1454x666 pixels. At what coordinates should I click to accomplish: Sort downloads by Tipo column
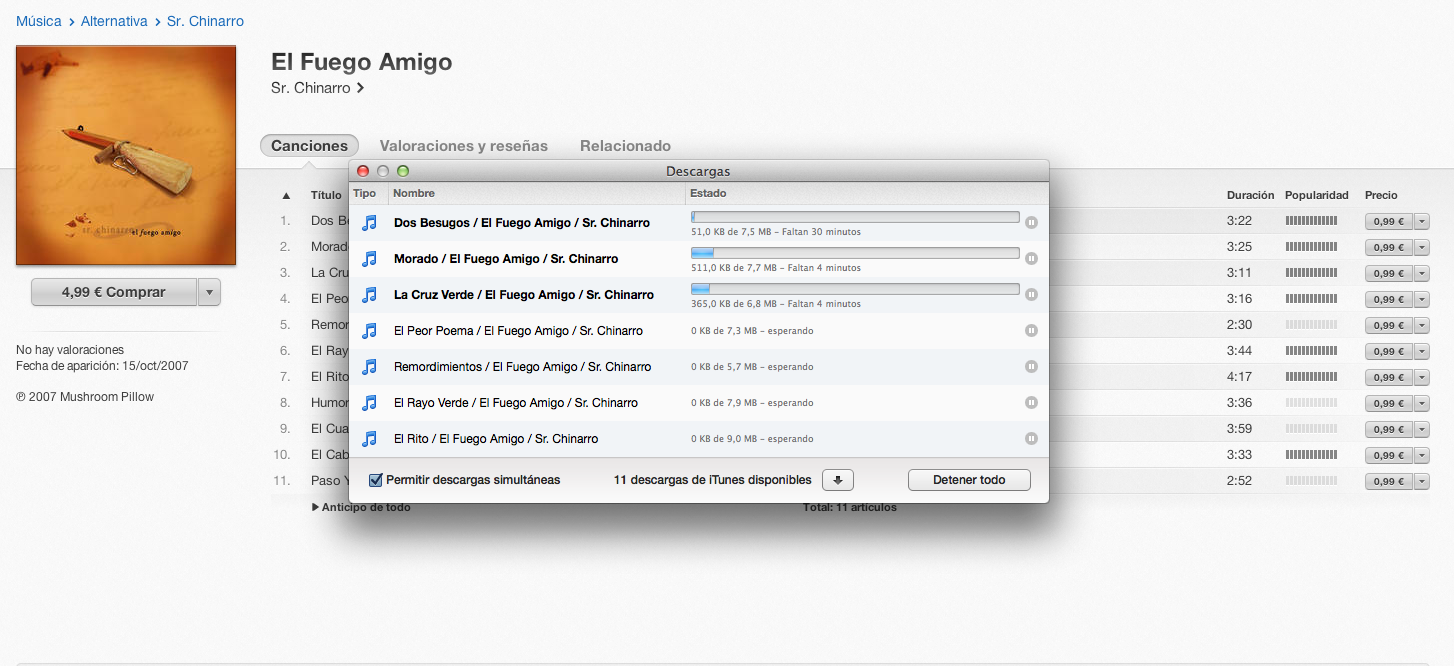pyautogui.click(x=368, y=193)
